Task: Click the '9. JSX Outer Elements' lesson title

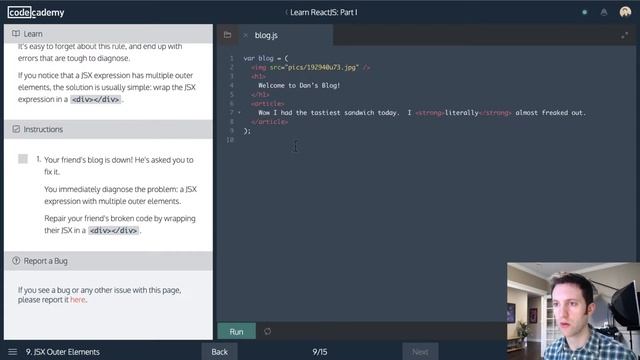Action: [62, 351]
